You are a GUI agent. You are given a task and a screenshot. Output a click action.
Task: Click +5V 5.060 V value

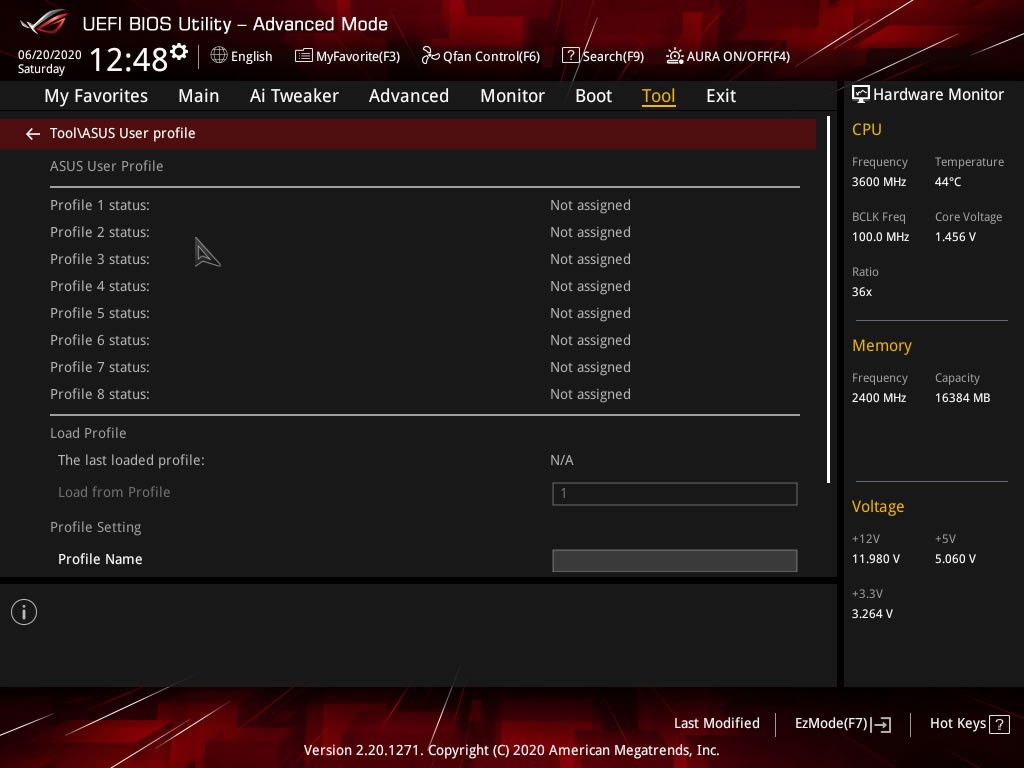click(x=955, y=558)
